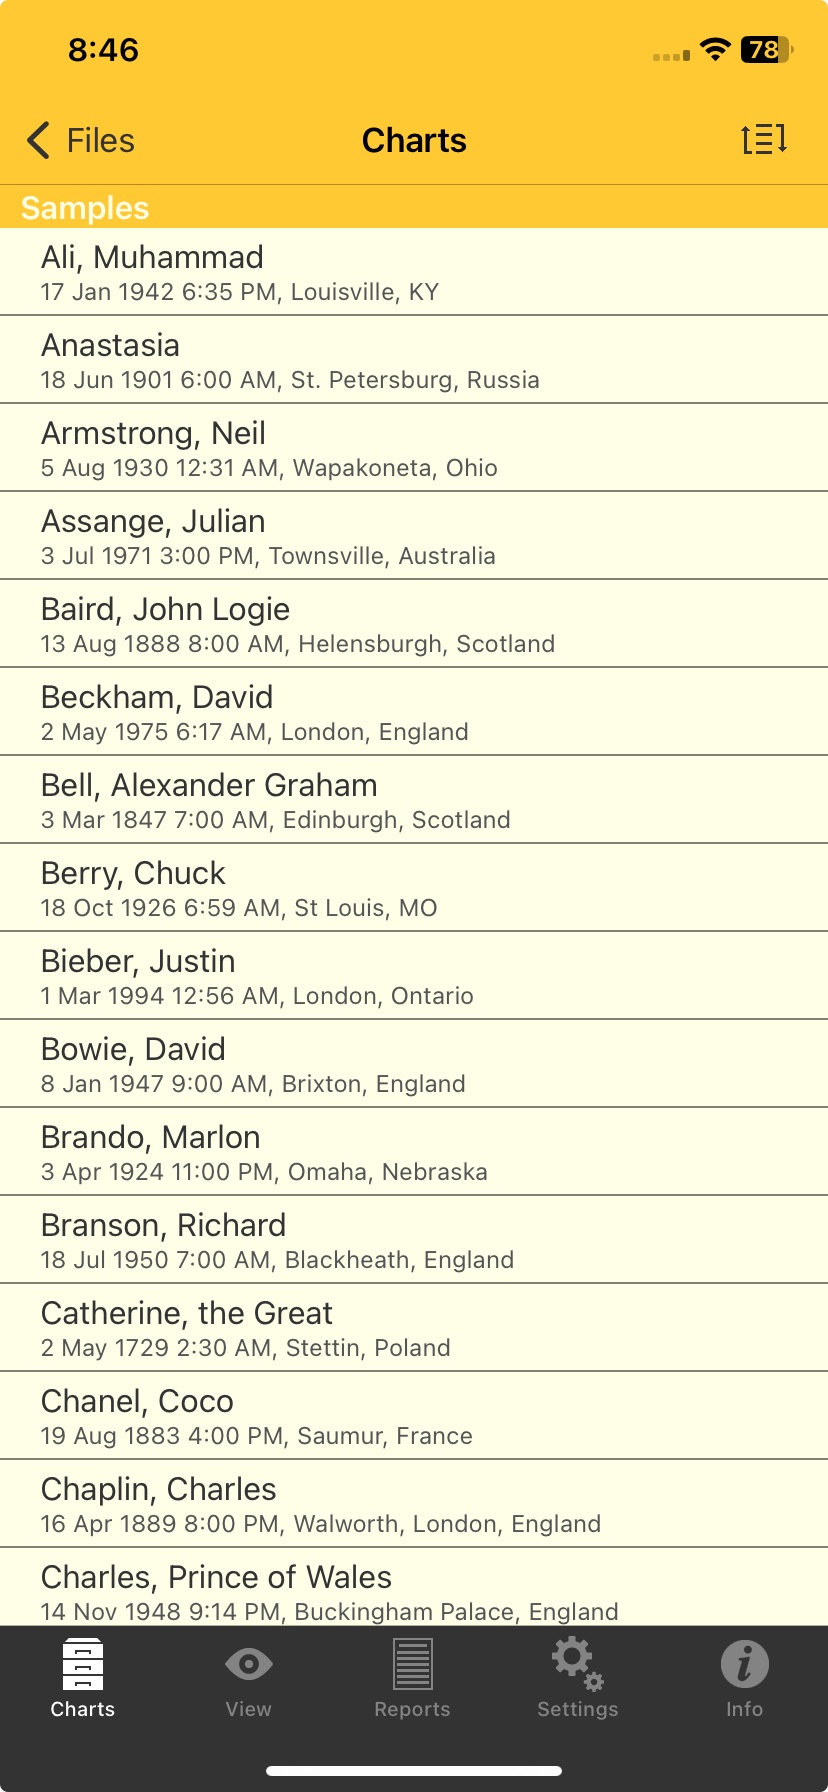Open the Reports document tab
This screenshot has width=828, height=1792.
coord(412,1678)
